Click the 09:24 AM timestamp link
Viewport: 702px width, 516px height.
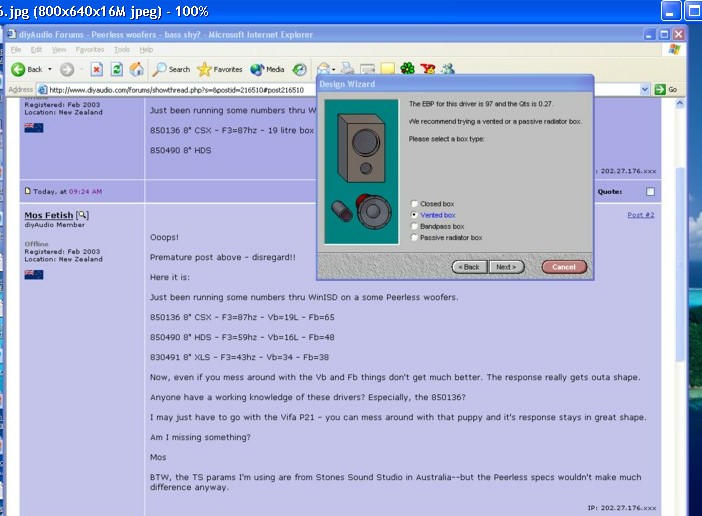(x=85, y=192)
